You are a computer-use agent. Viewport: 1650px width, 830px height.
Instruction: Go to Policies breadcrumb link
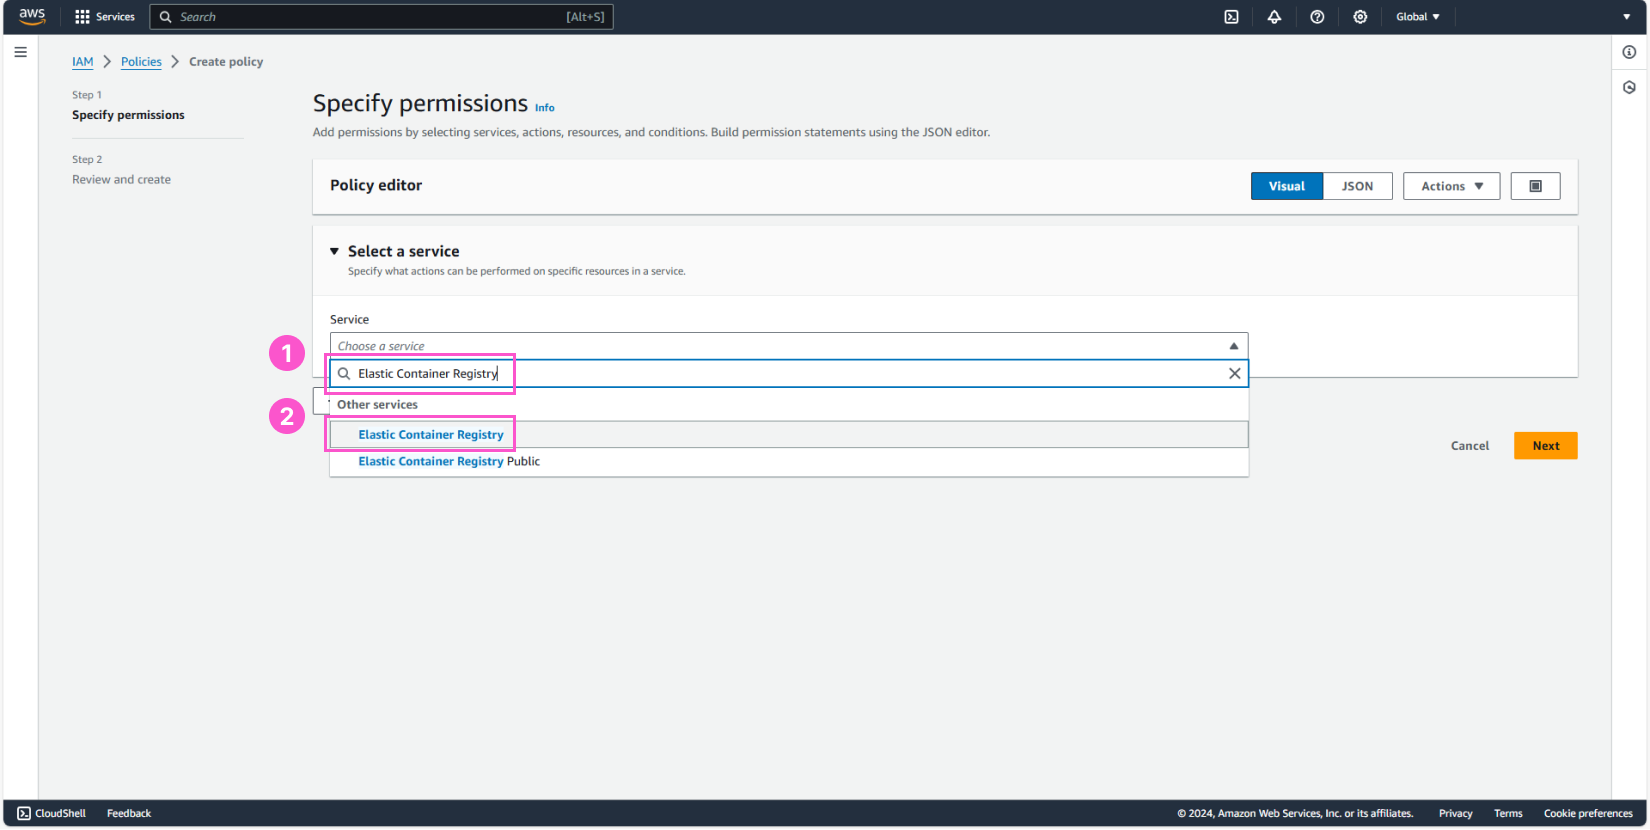[141, 62]
